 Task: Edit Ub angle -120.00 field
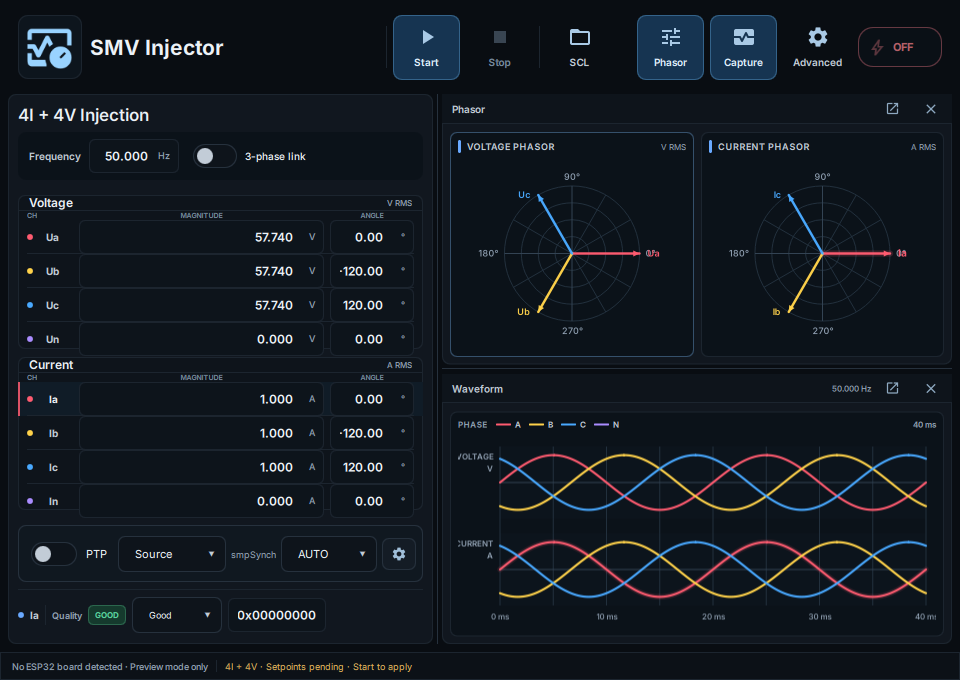372,271
